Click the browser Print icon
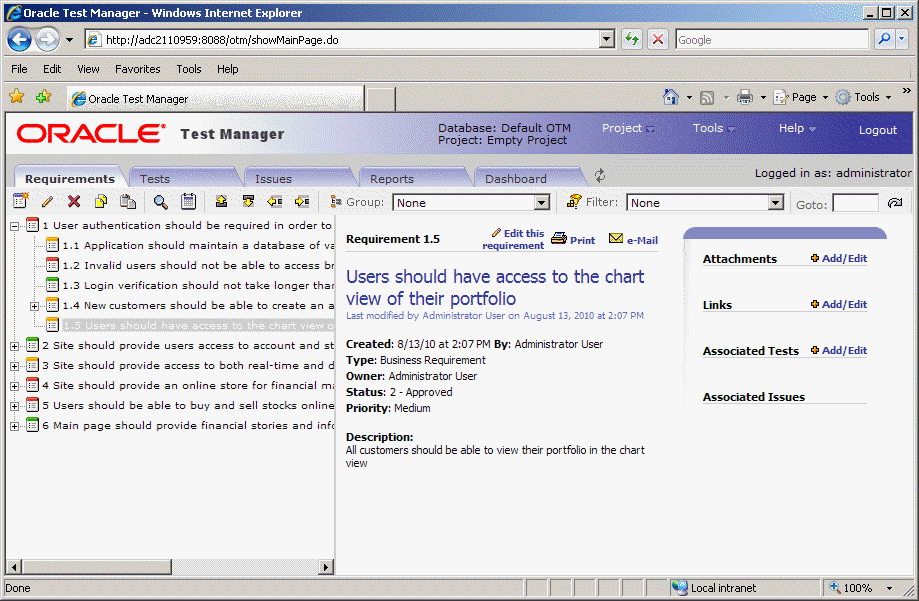The image size is (919, 601). [745, 97]
